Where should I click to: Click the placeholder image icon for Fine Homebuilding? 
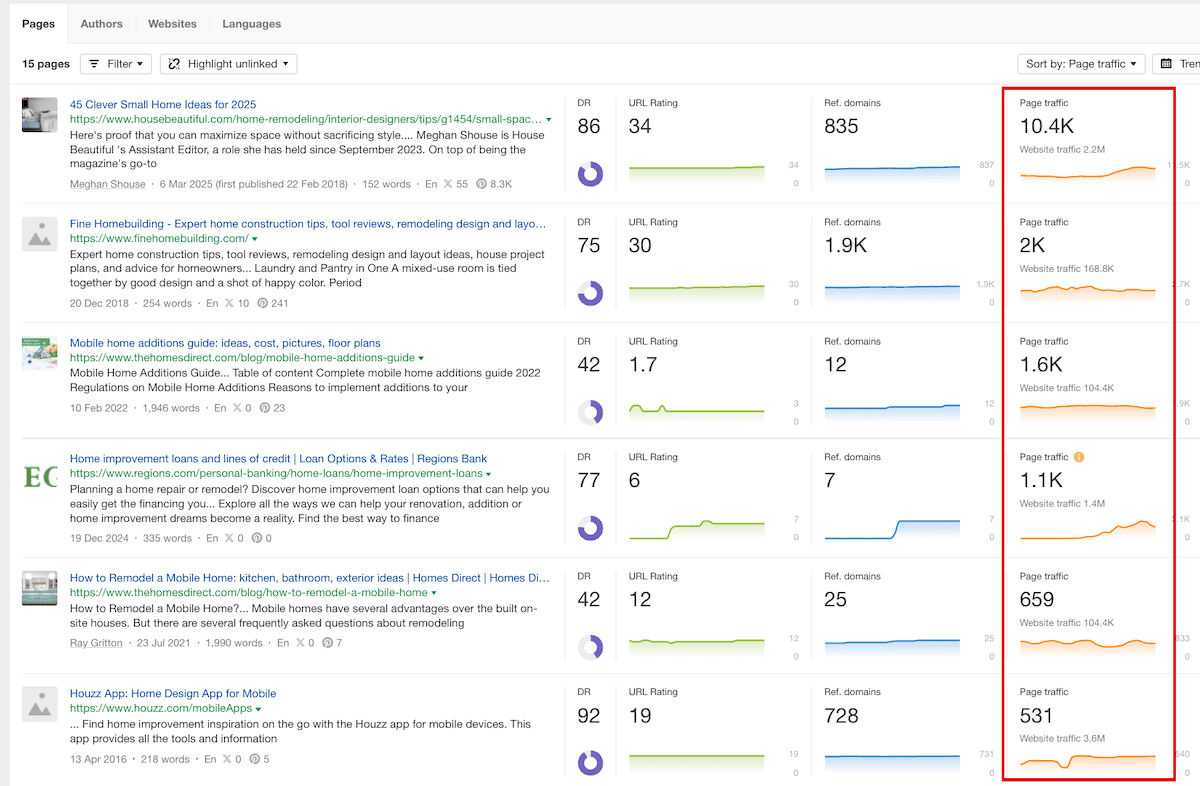click(40, 234)
